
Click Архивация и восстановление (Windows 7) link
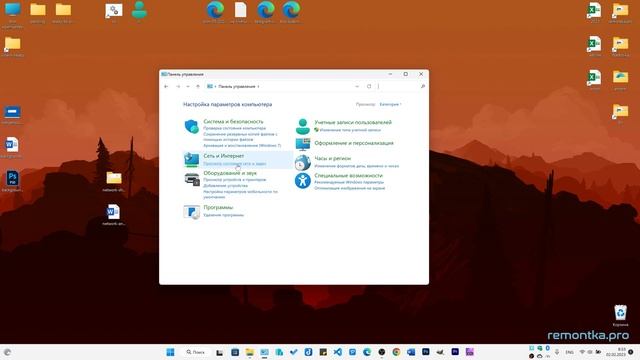point(242,145)
